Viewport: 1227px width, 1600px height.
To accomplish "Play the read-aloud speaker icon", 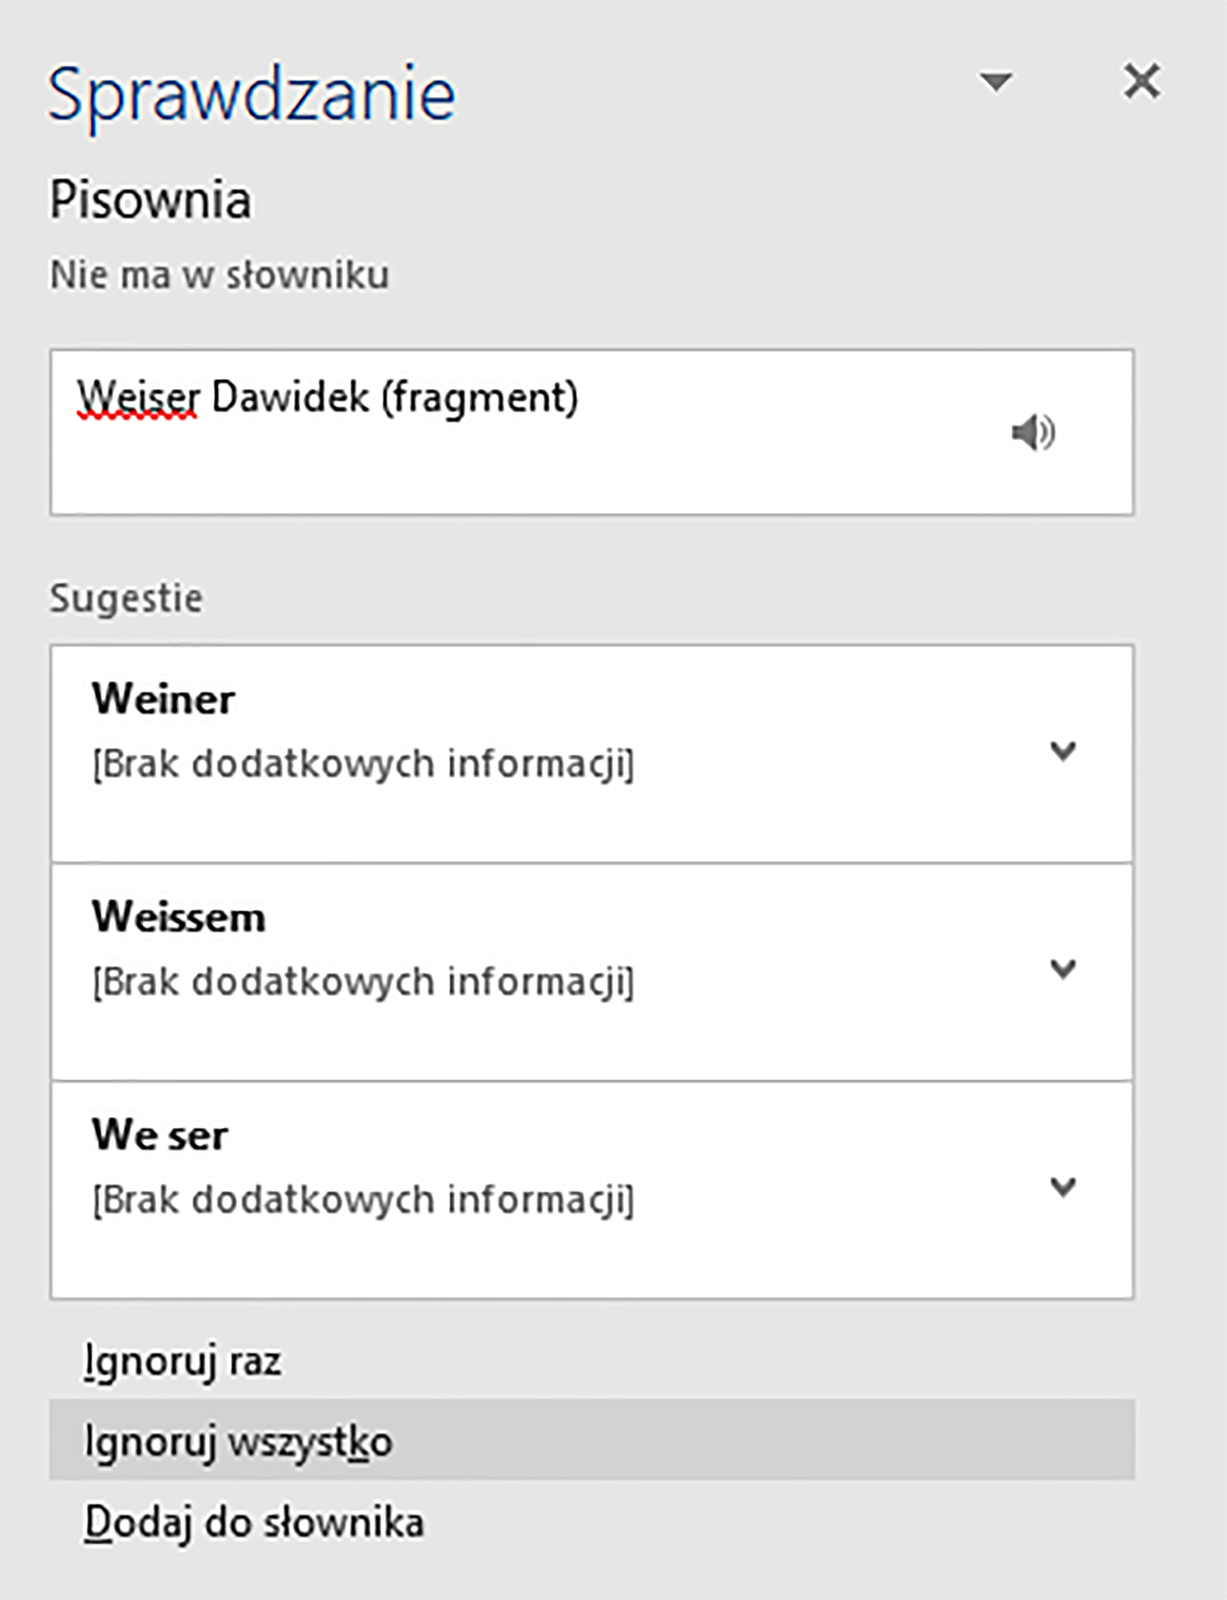I will (x=1033, y=432).
